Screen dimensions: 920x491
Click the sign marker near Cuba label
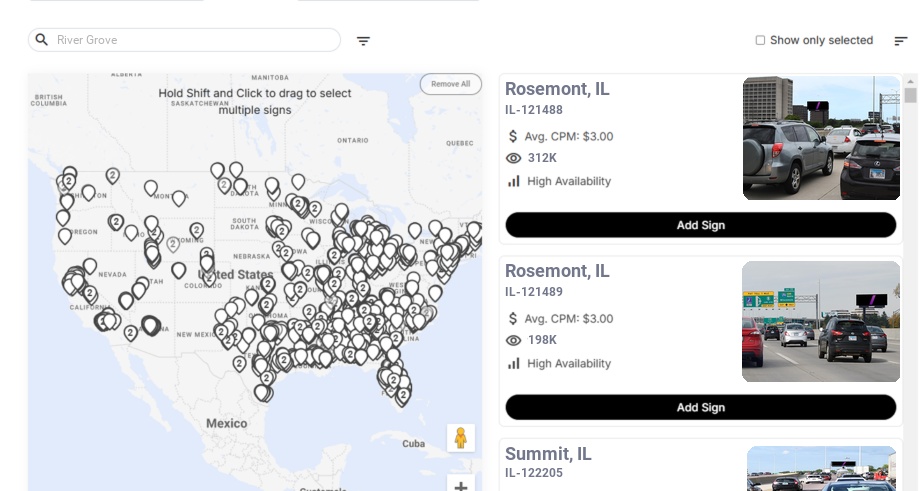coord(403,395)
